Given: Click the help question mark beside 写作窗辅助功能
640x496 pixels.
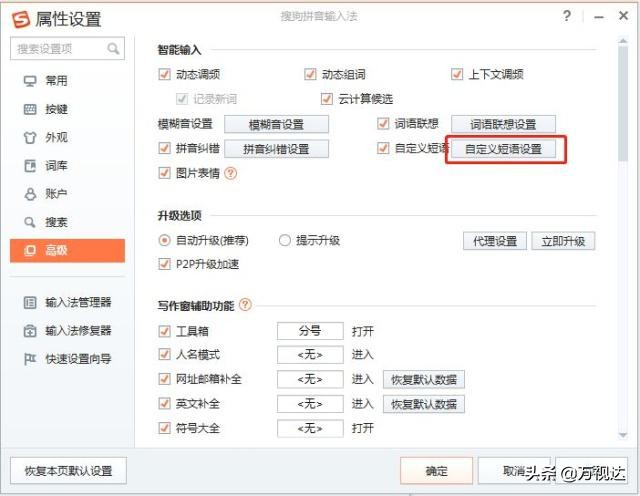Looking at the screenshot, I should tap(245, 305).
